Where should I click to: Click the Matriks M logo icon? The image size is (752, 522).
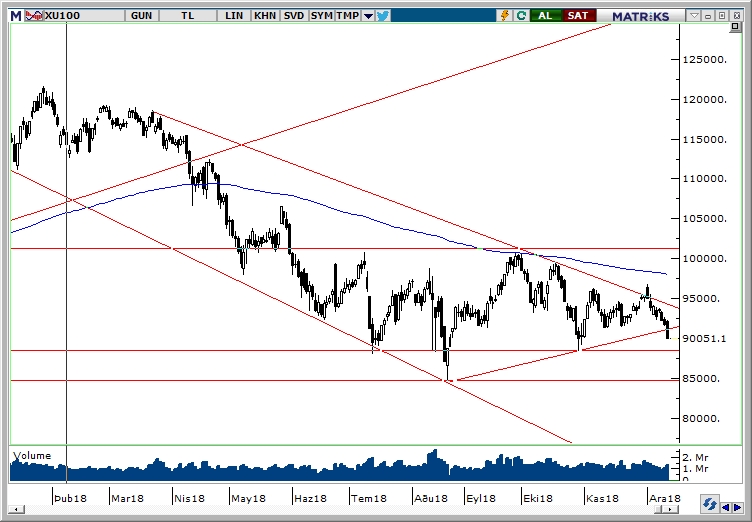coord(16,16)
